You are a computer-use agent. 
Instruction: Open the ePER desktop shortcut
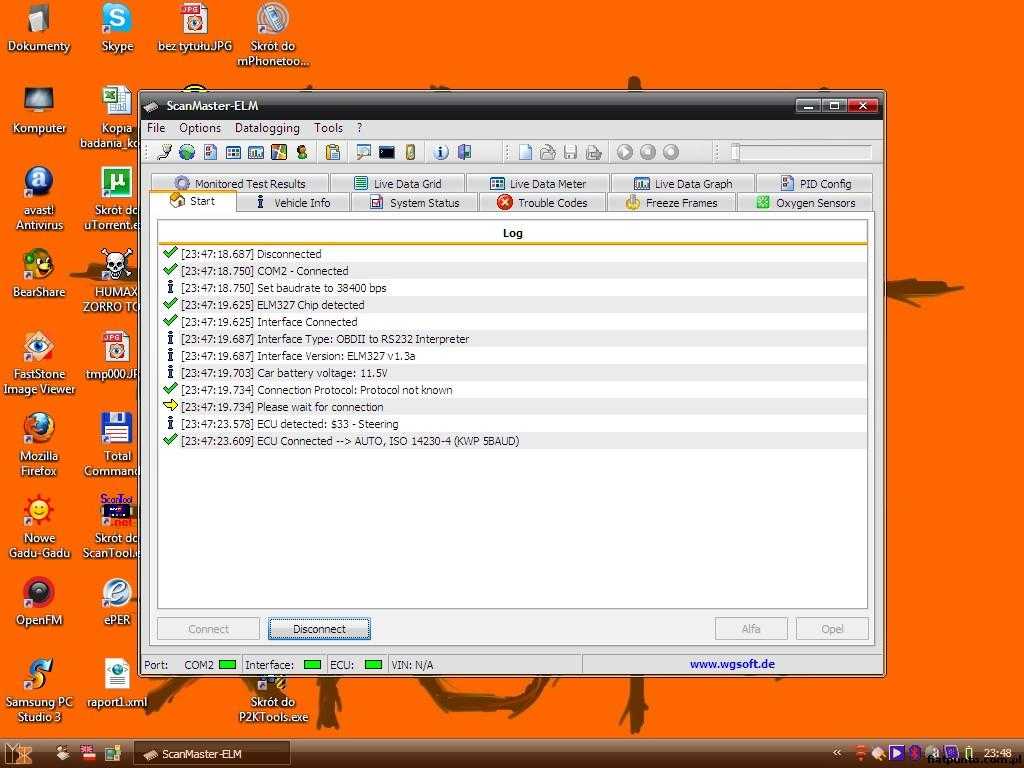(x=118, y=601)
